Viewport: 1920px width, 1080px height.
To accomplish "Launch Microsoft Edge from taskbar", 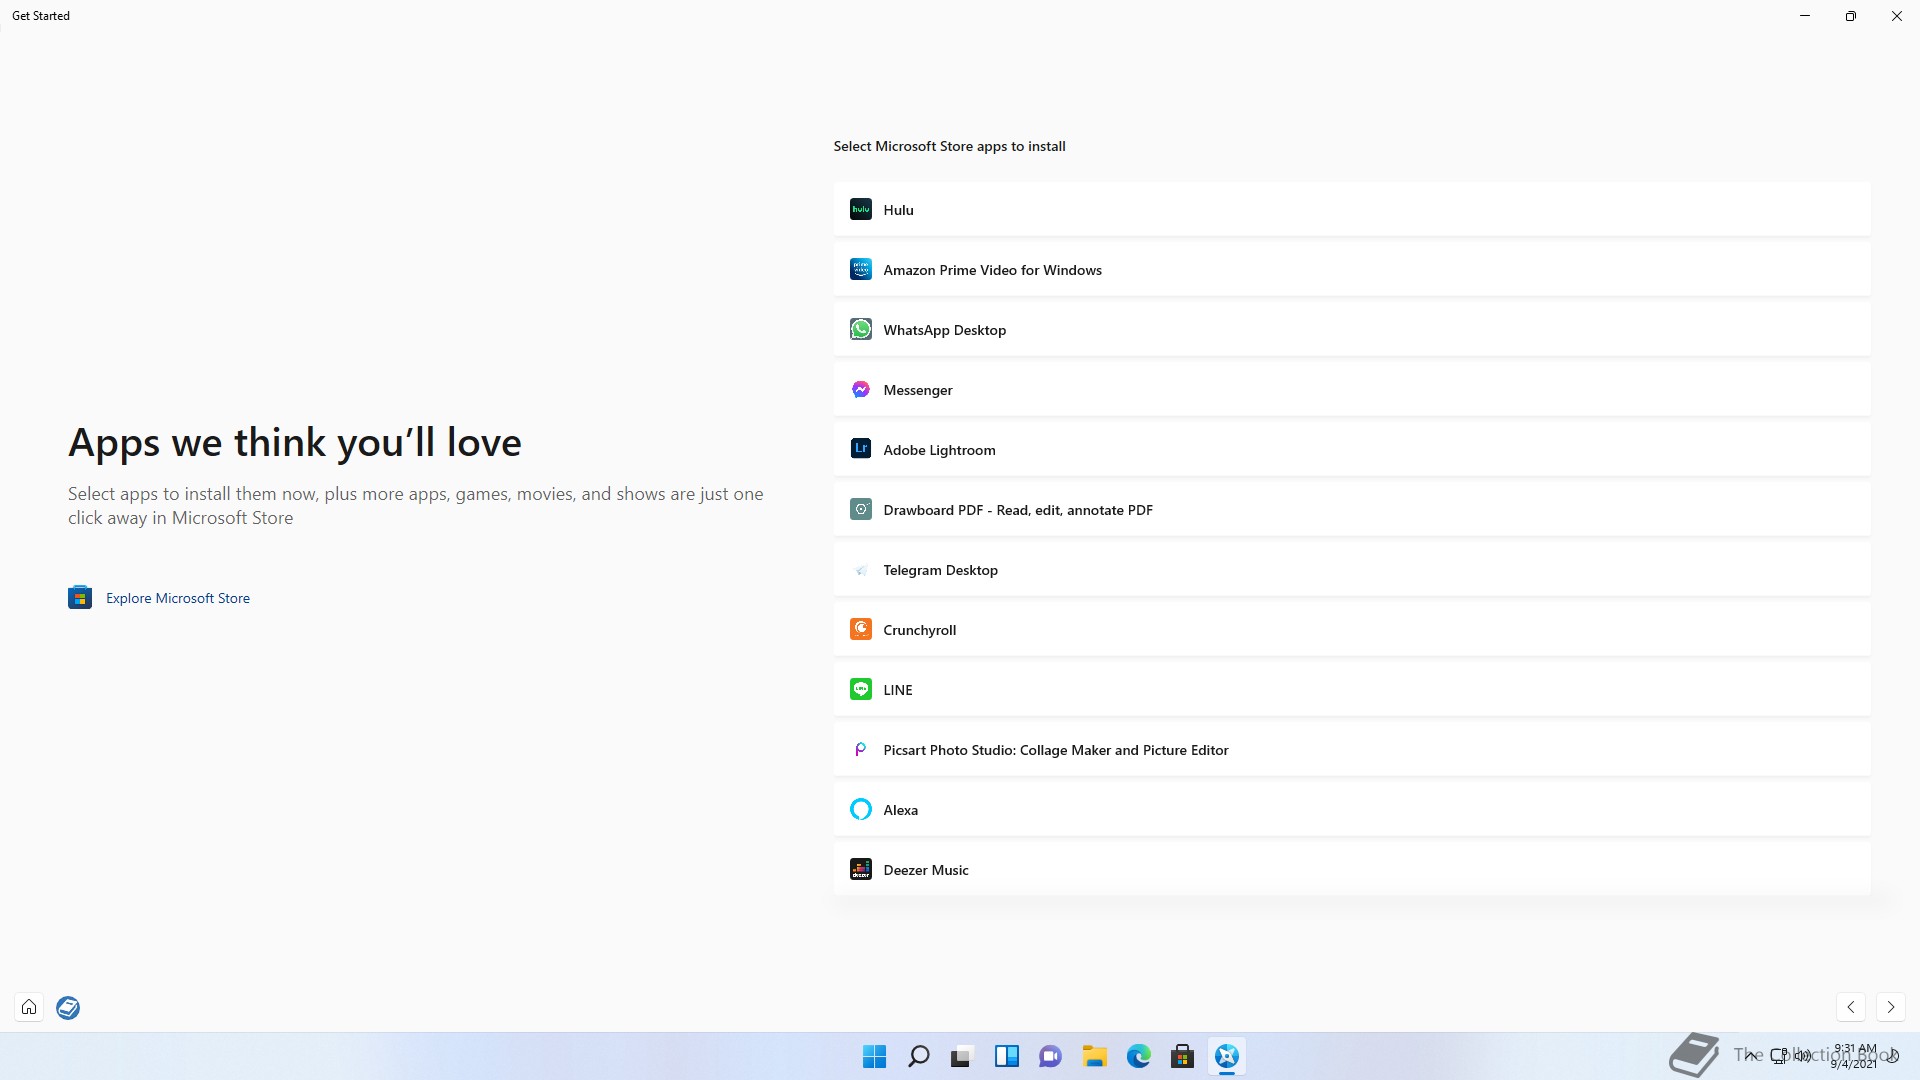I will [x=1138, y=1056].
